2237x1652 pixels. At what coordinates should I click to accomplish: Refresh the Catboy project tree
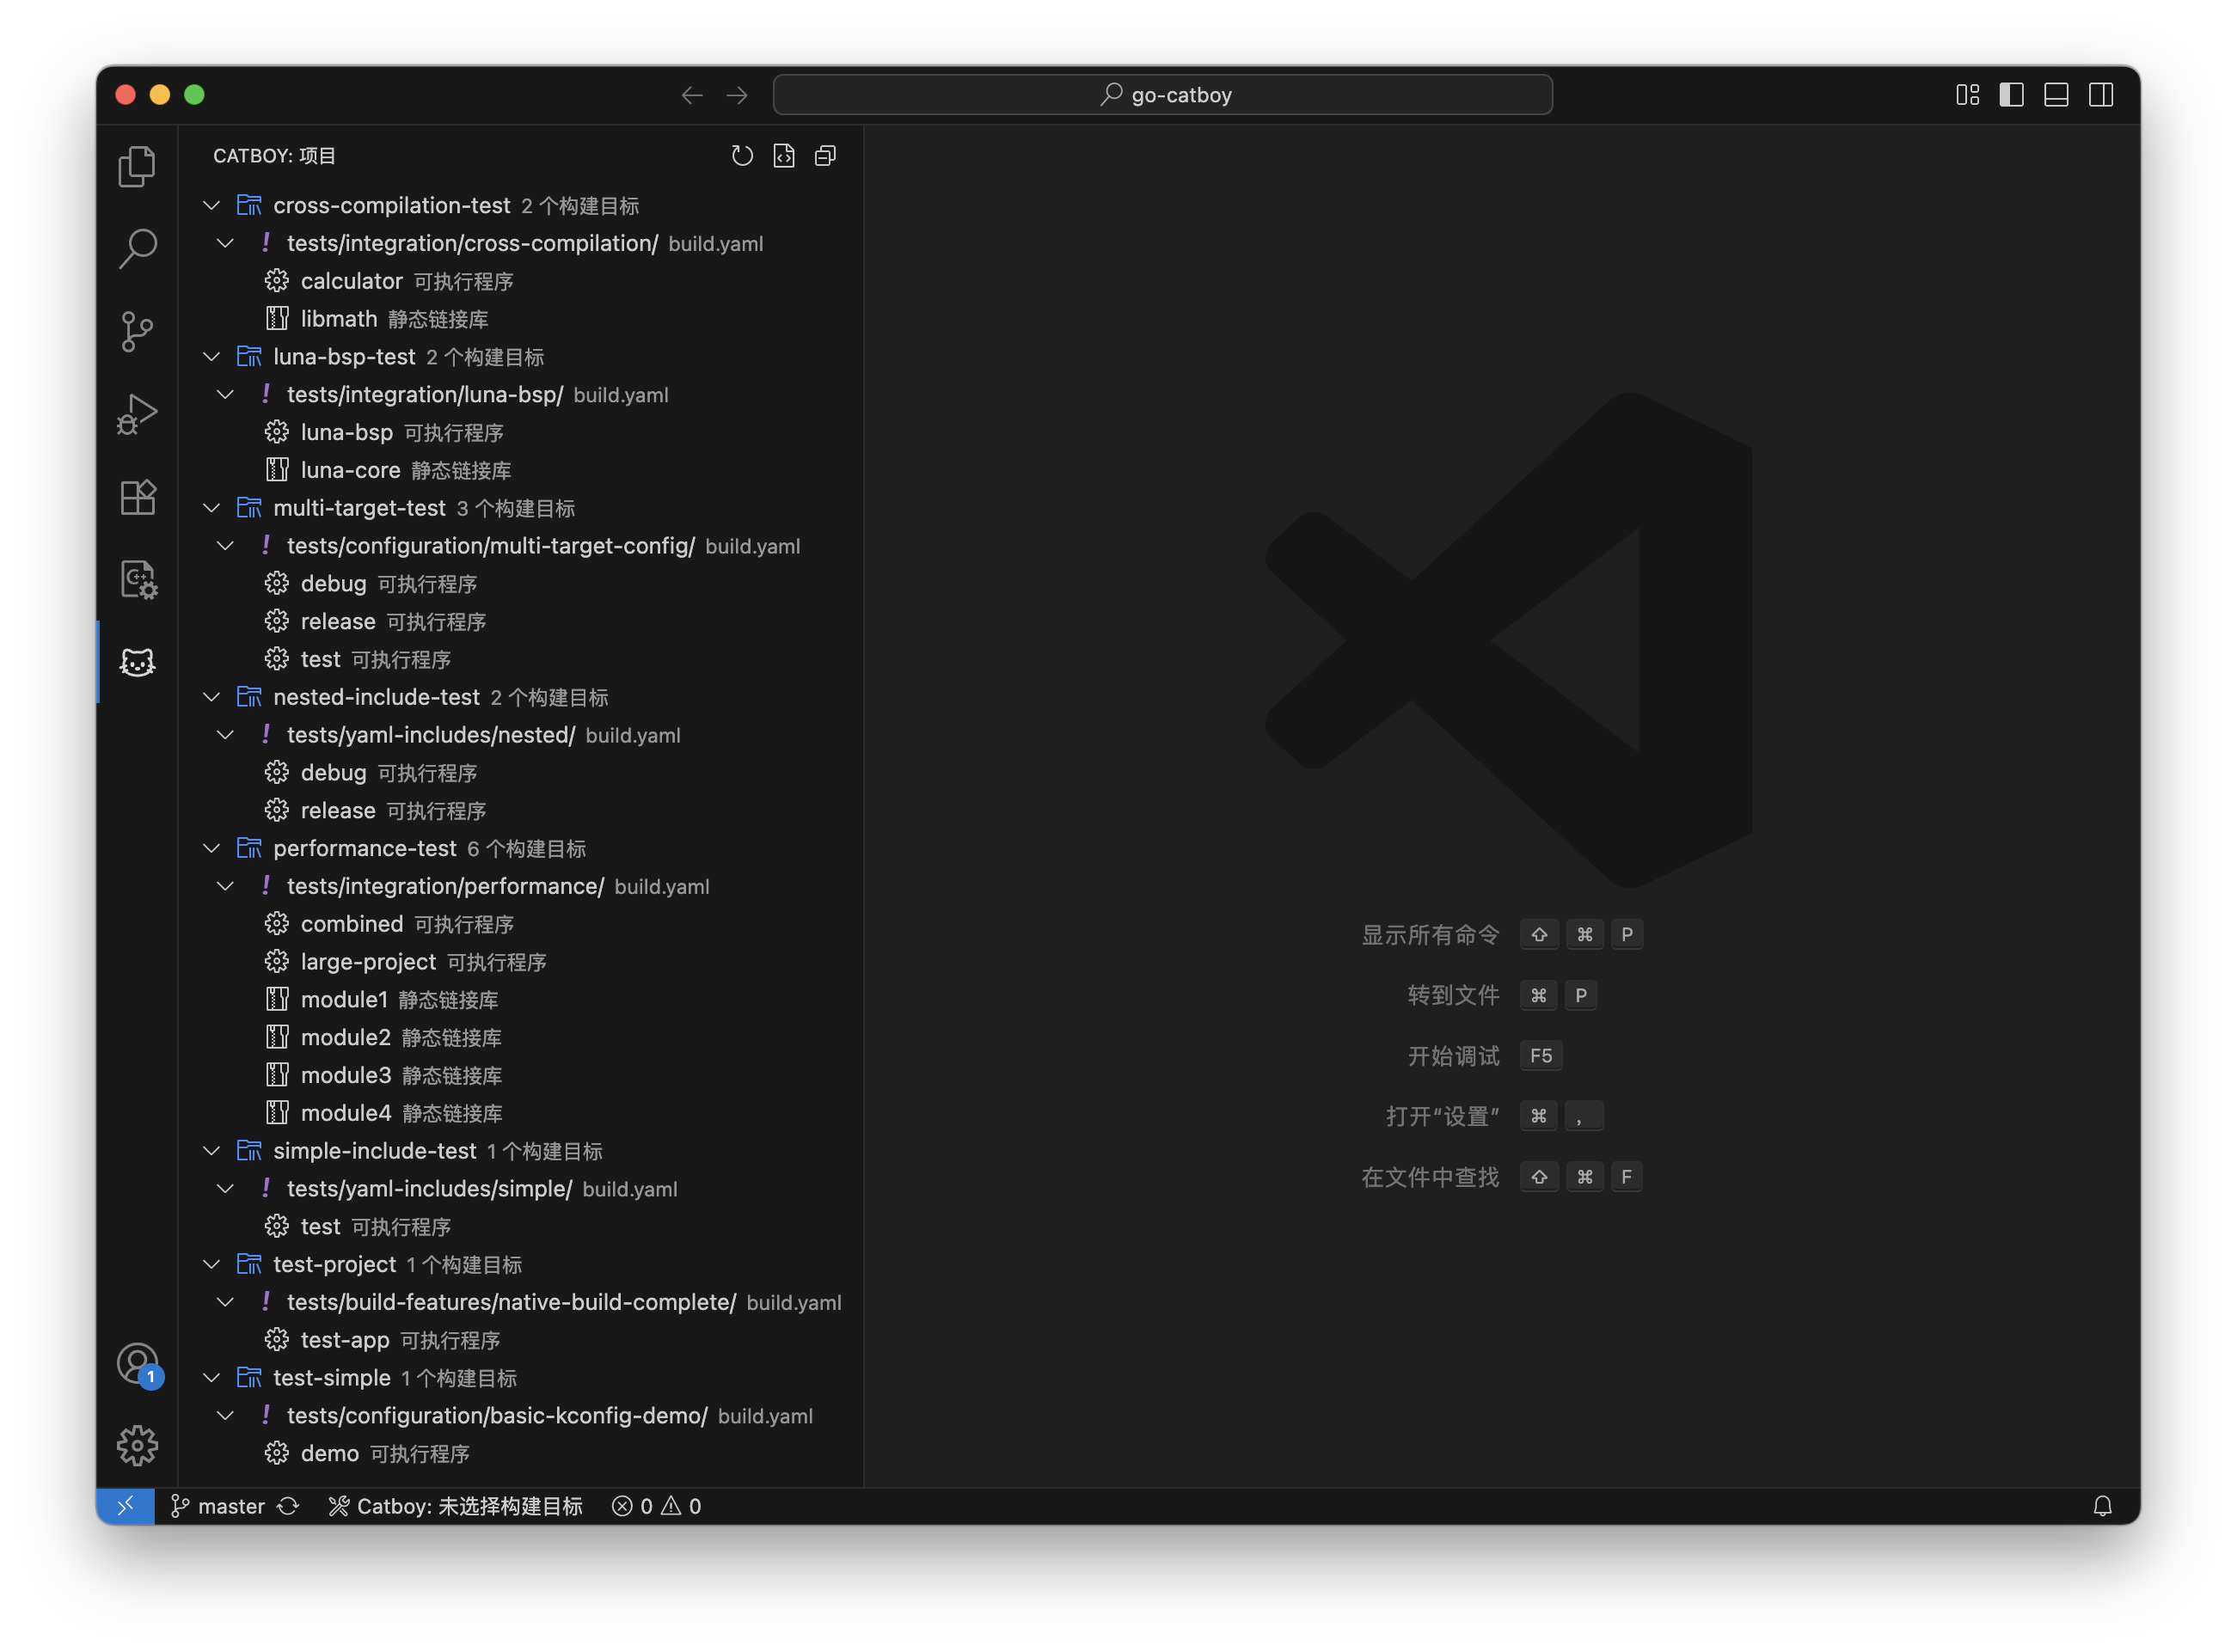[x=742, y=156]
